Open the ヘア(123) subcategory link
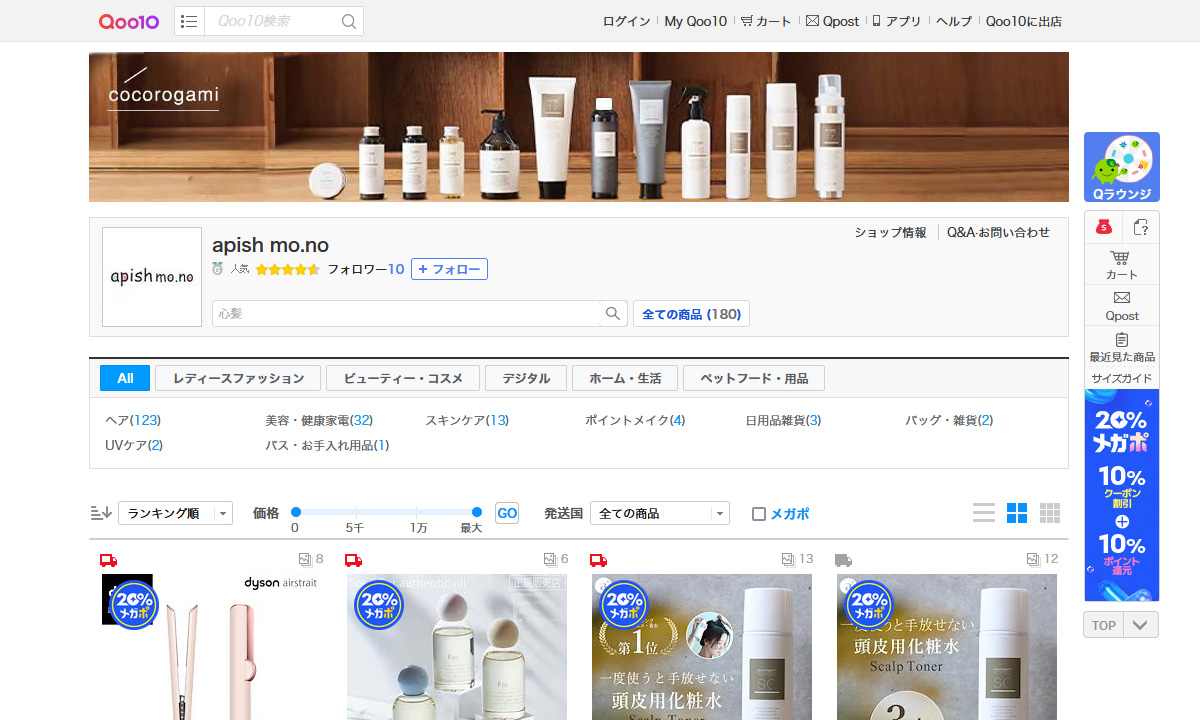1200x720 pixels. [x=133, y=420]
